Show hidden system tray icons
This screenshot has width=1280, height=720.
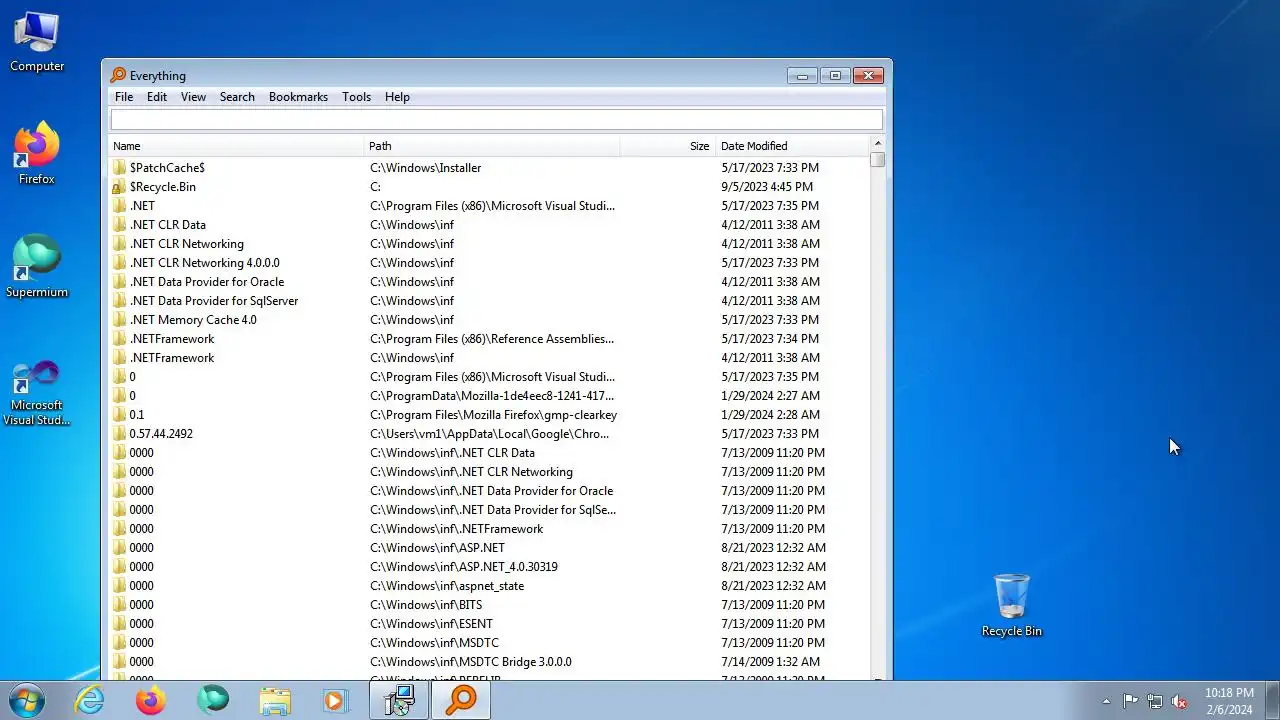click(1106, 701)
